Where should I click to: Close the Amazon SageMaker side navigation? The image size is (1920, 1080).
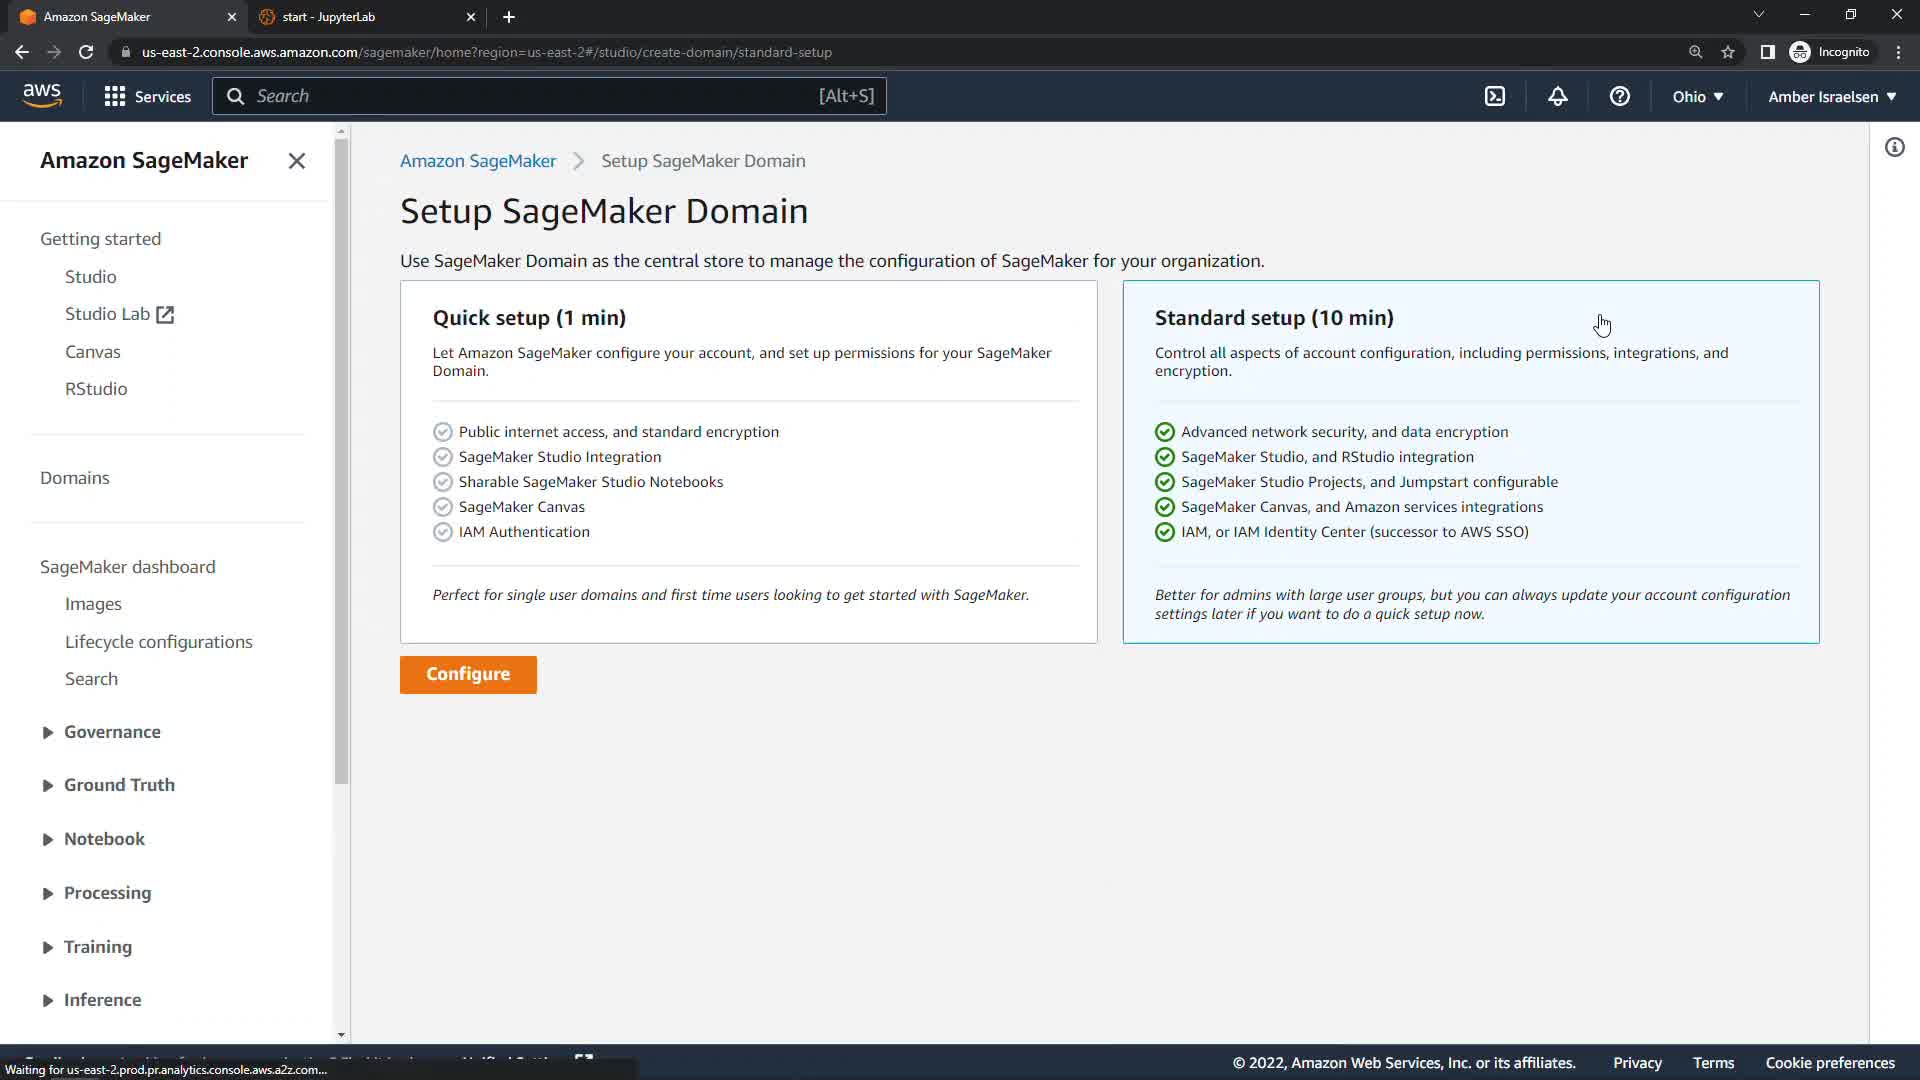pos(296,161)
